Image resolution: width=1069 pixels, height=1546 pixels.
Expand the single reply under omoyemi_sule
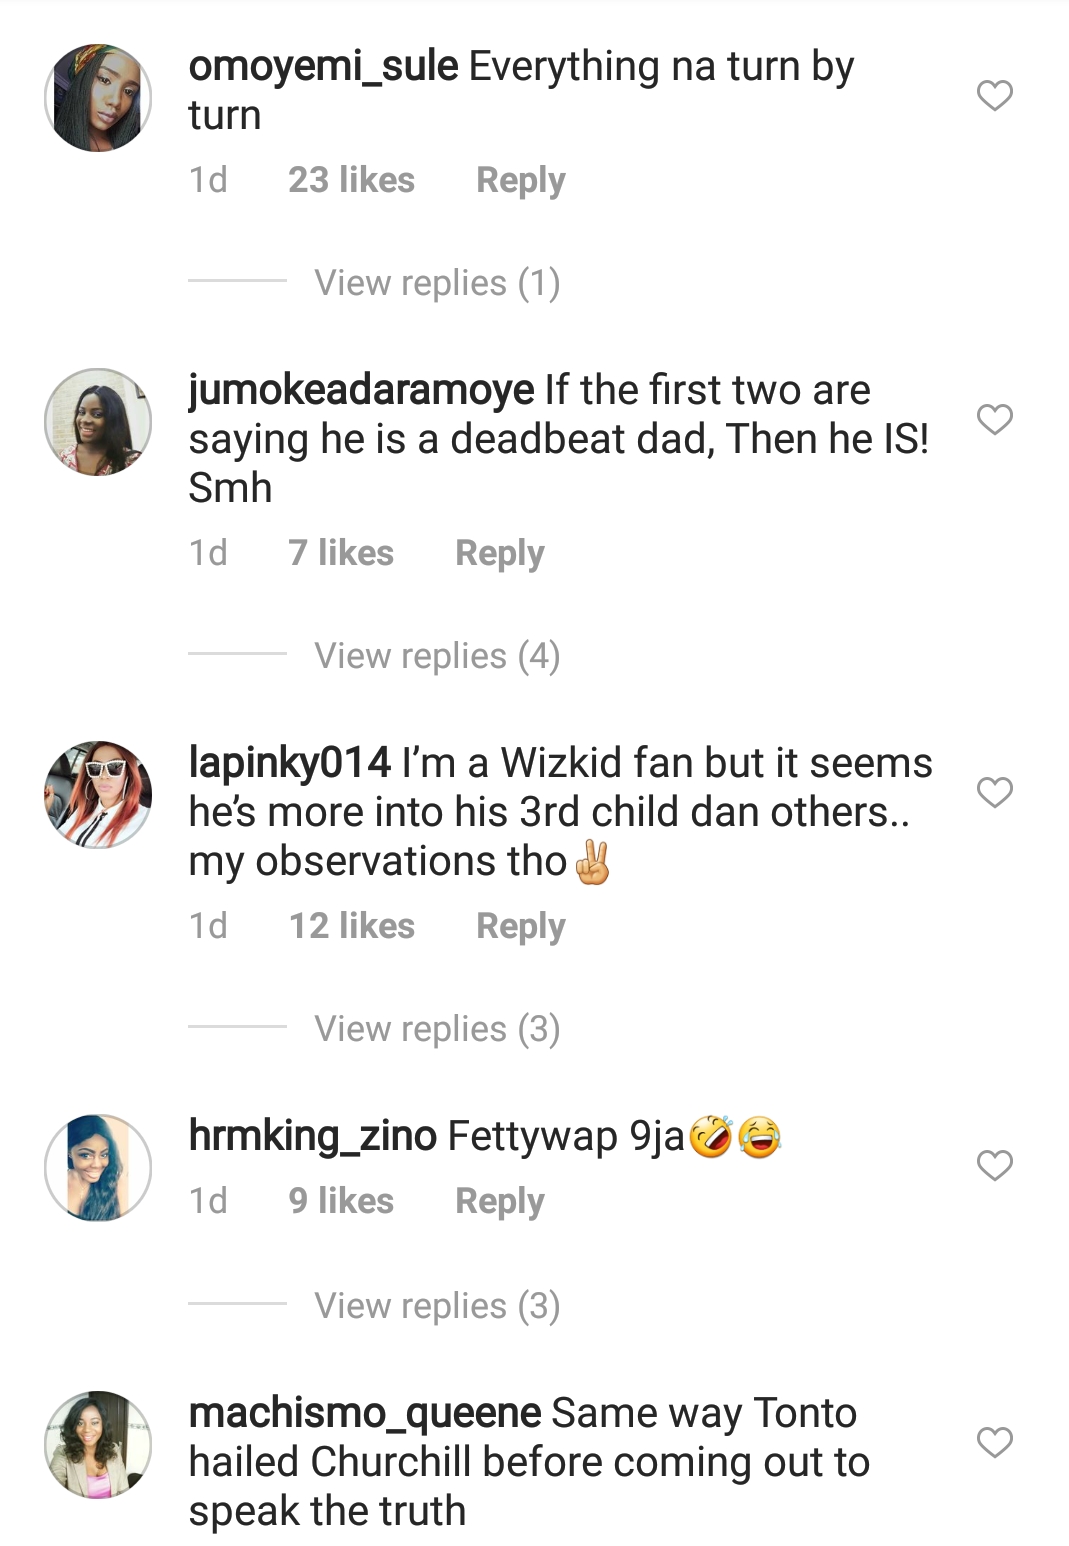coord(437,283)
